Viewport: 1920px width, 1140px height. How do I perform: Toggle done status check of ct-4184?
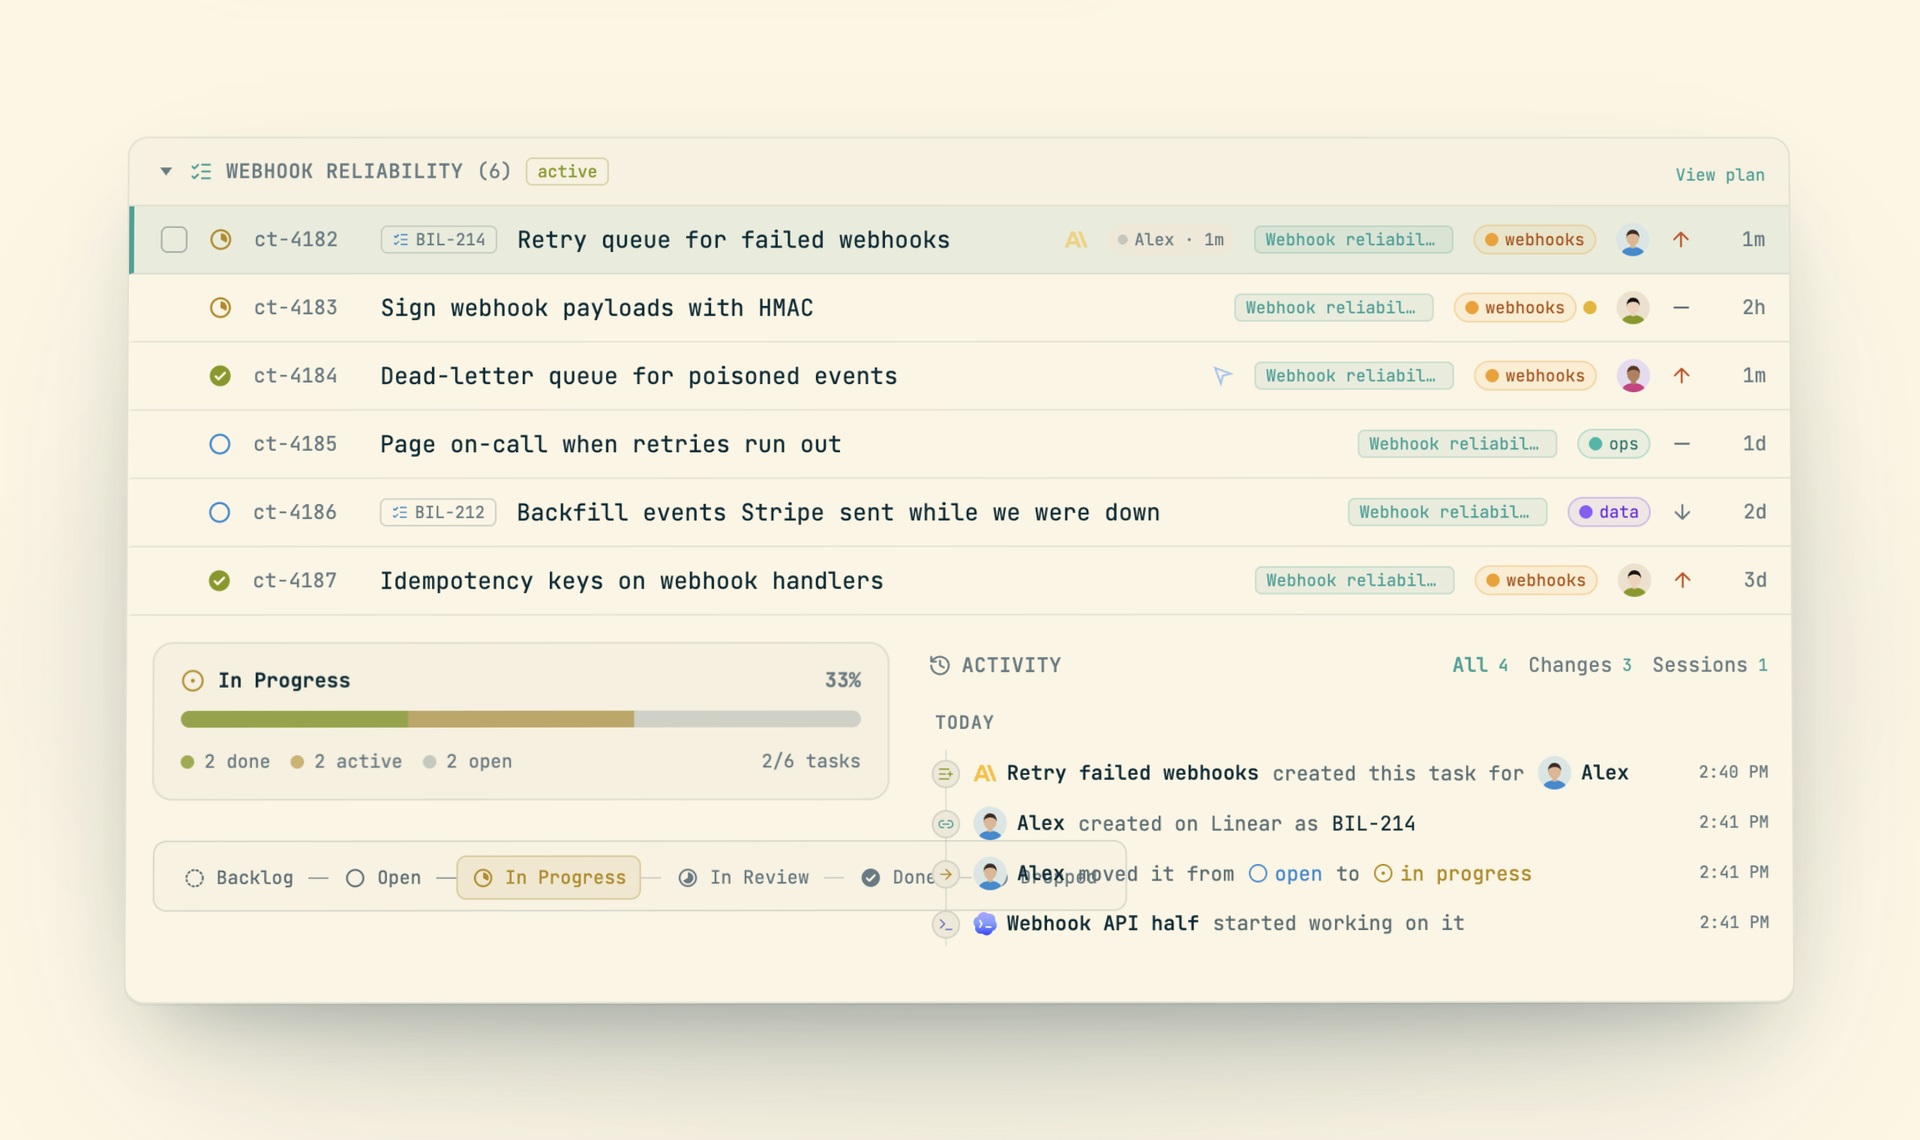(220, 376)
